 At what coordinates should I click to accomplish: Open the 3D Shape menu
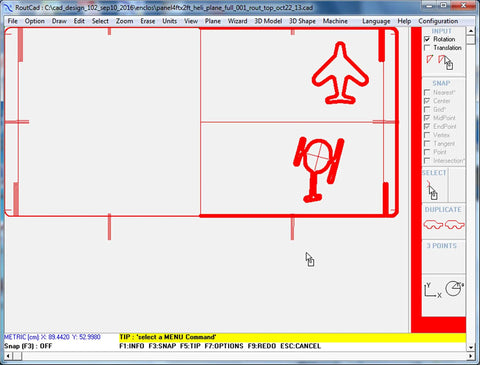(x=302, y=21)
